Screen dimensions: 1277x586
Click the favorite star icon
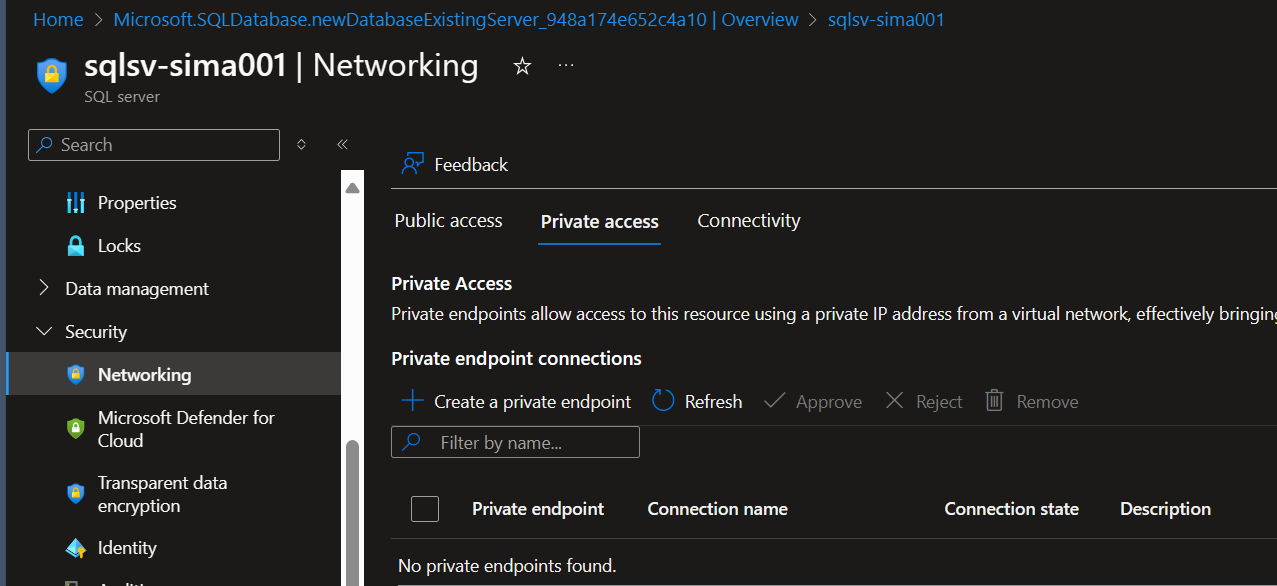(522, 66)
